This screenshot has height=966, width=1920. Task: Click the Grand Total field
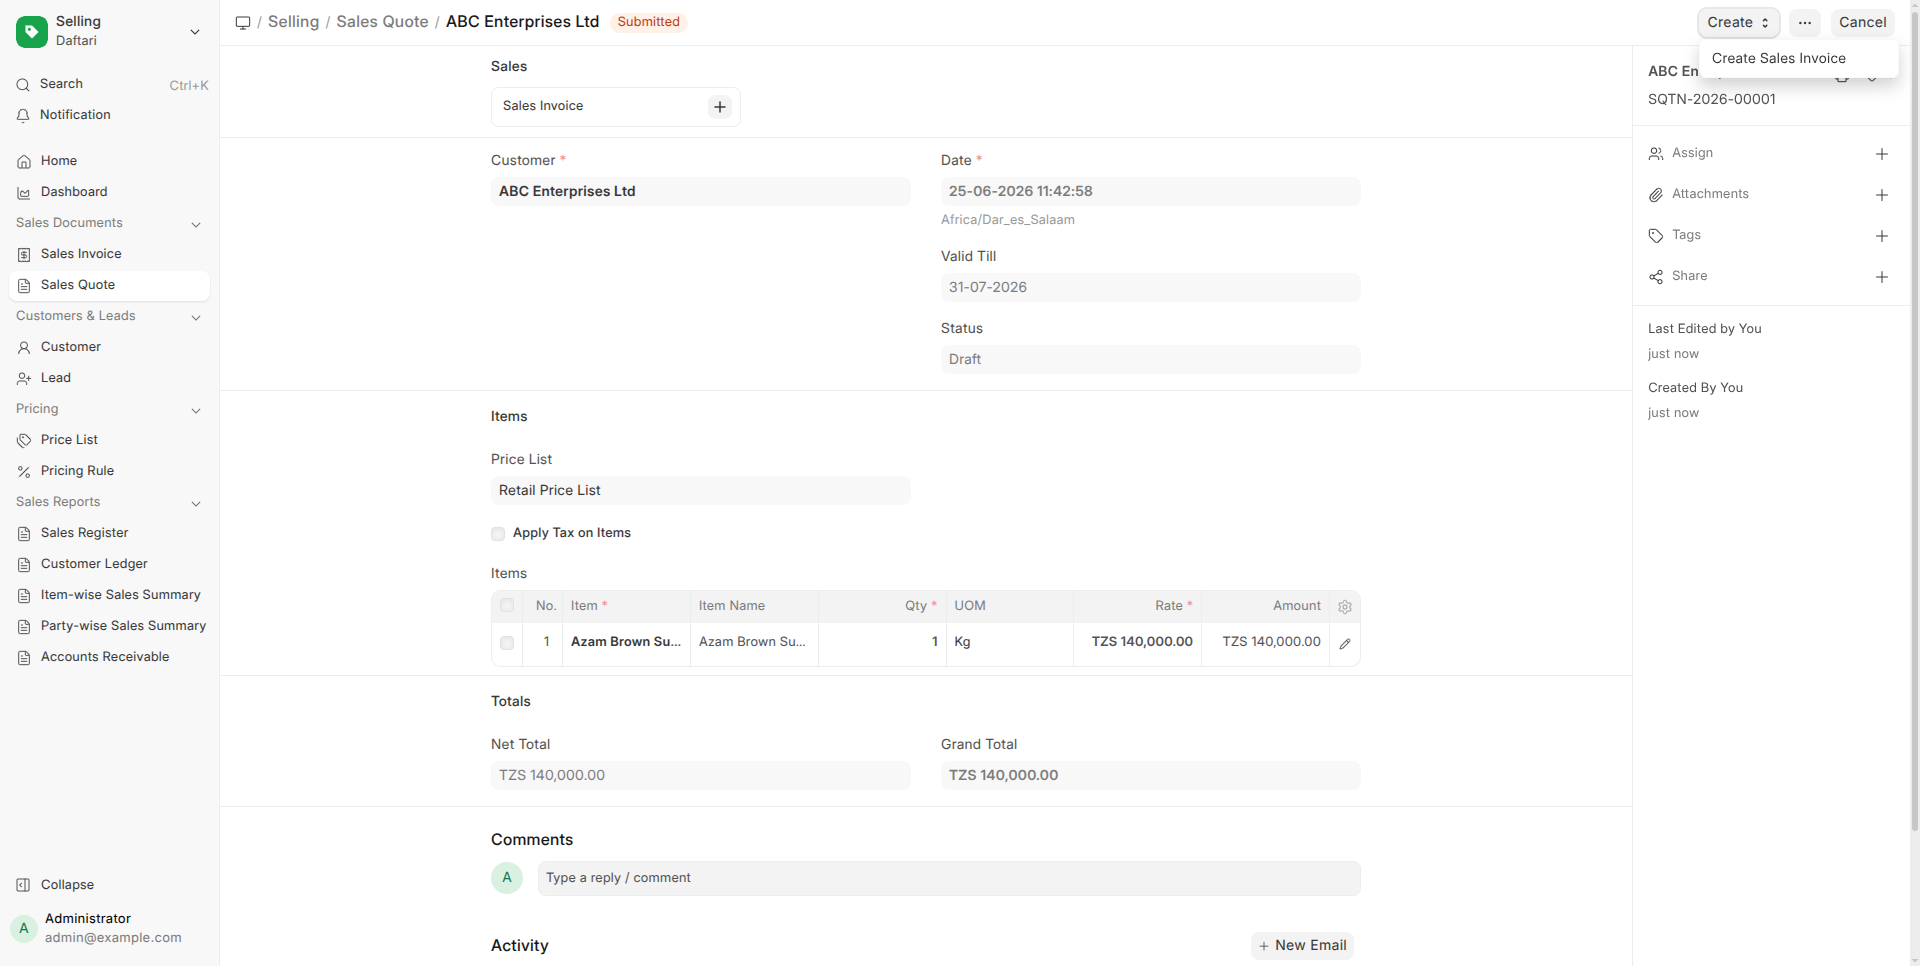(x=1150, y=776)
